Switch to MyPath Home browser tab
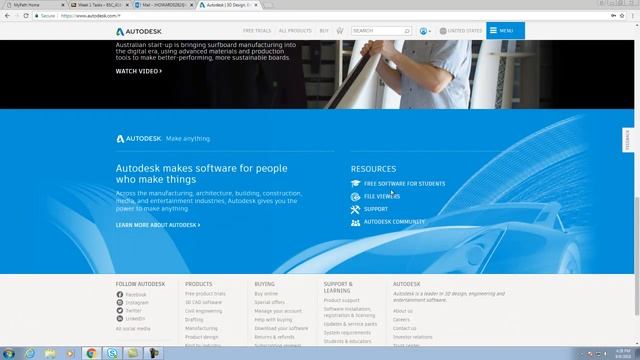The height and width of the screenshot is (360, 640). pos(36,5)
